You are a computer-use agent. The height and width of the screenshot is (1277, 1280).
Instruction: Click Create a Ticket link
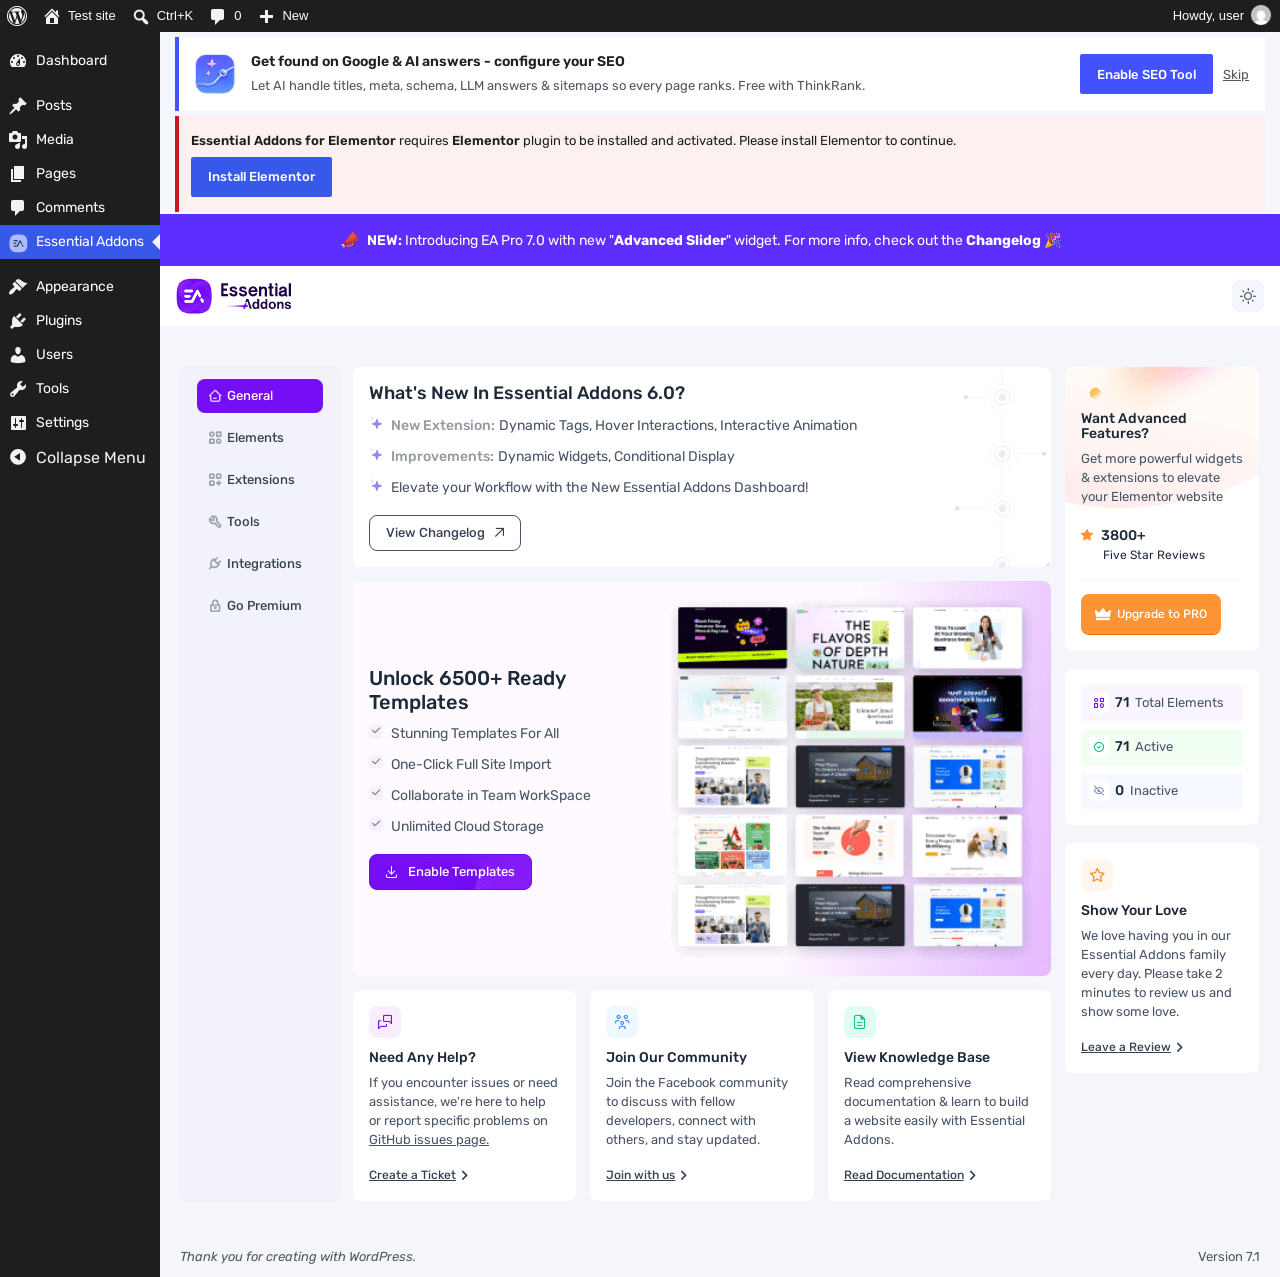click(418, 1175)
